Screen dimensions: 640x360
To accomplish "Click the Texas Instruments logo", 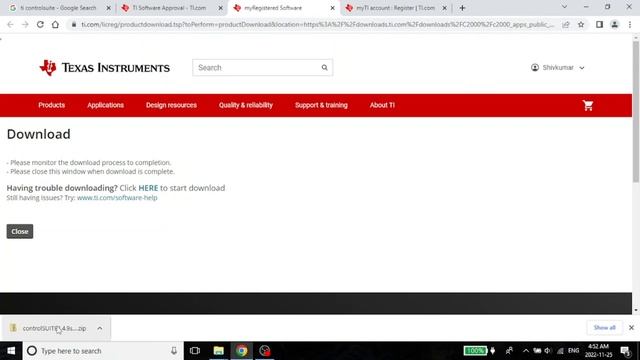I will (104, 68).
